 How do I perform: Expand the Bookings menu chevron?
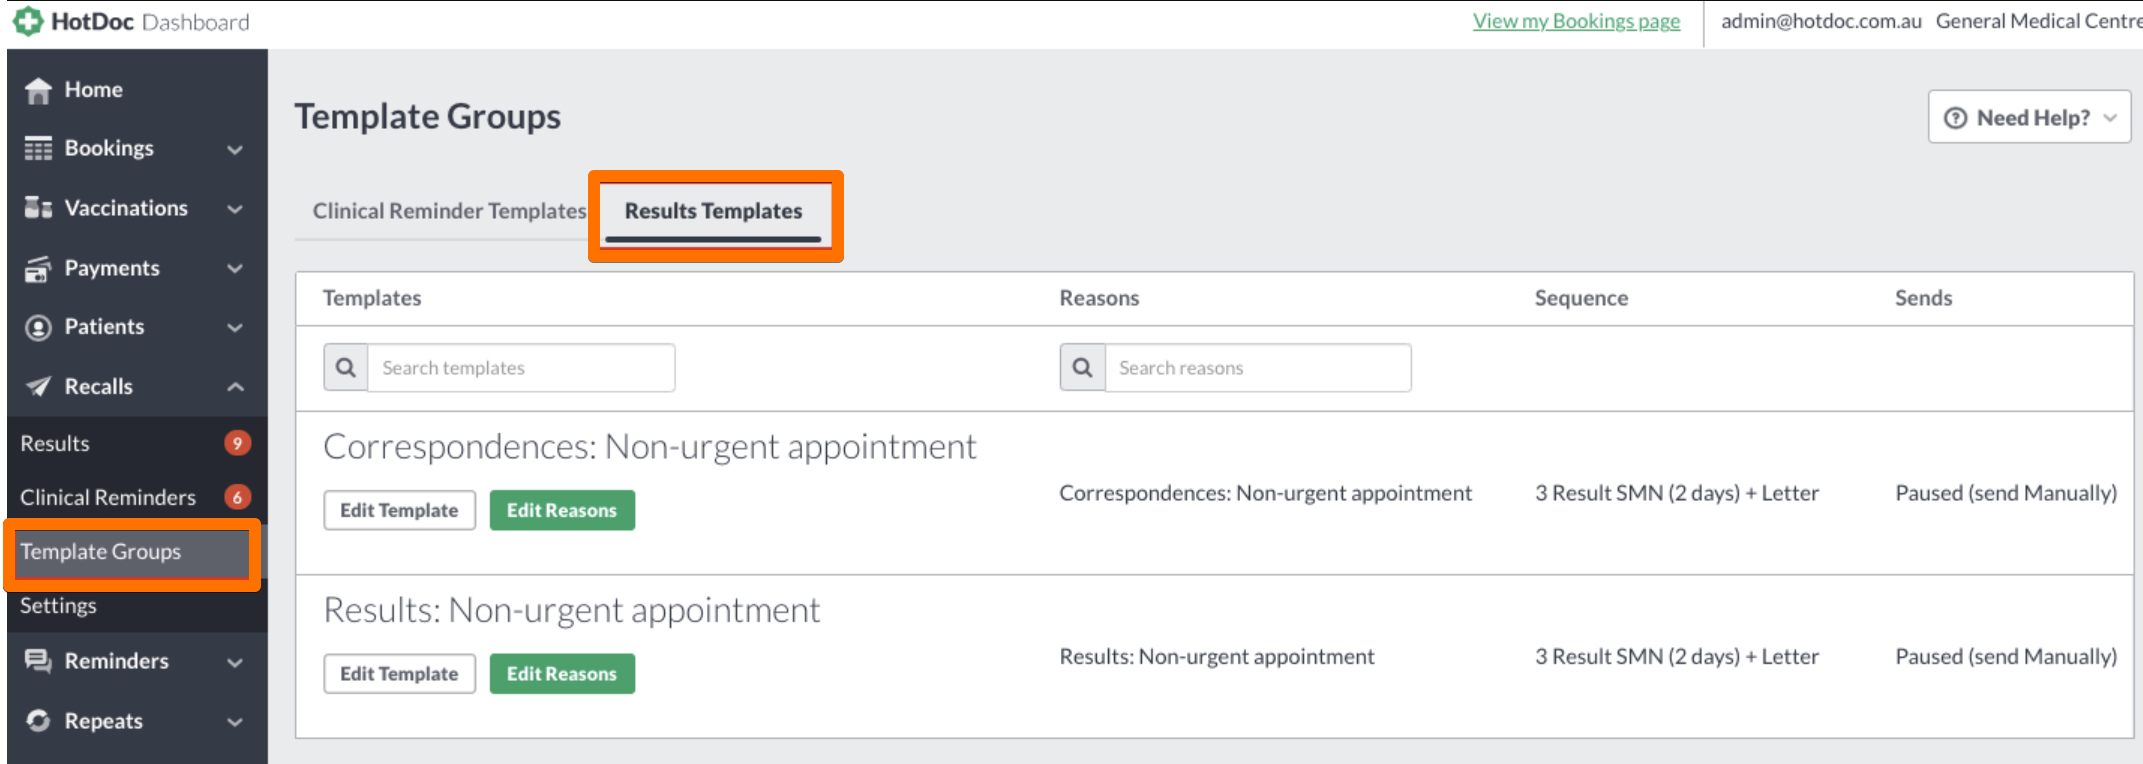(235, 150)
